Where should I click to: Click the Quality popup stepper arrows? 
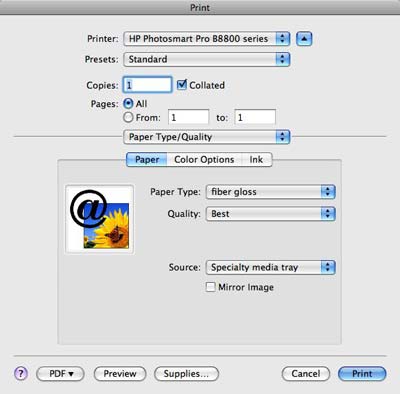tap(328, 214)
